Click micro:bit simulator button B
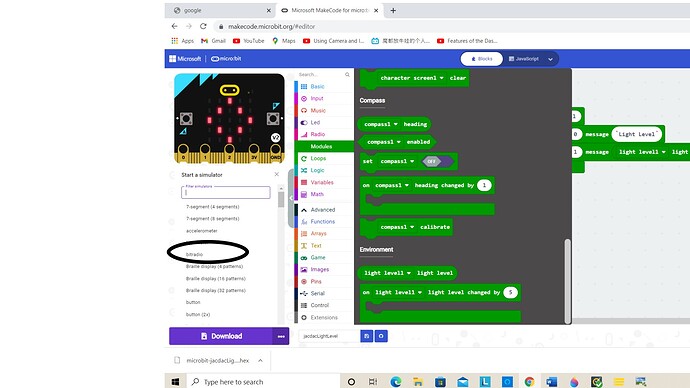The height and width of the screenshot is (388, 690). click(273, 118)
